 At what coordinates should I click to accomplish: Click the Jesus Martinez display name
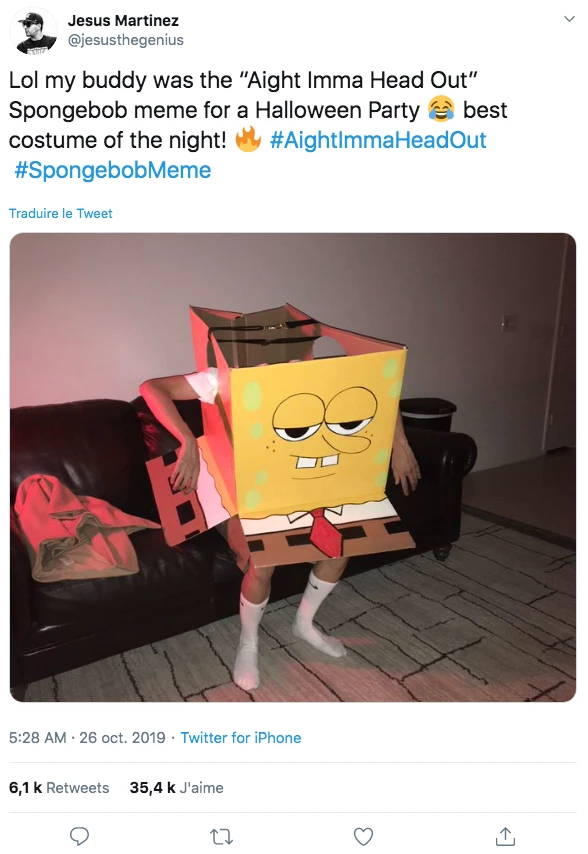click(123, 21)
